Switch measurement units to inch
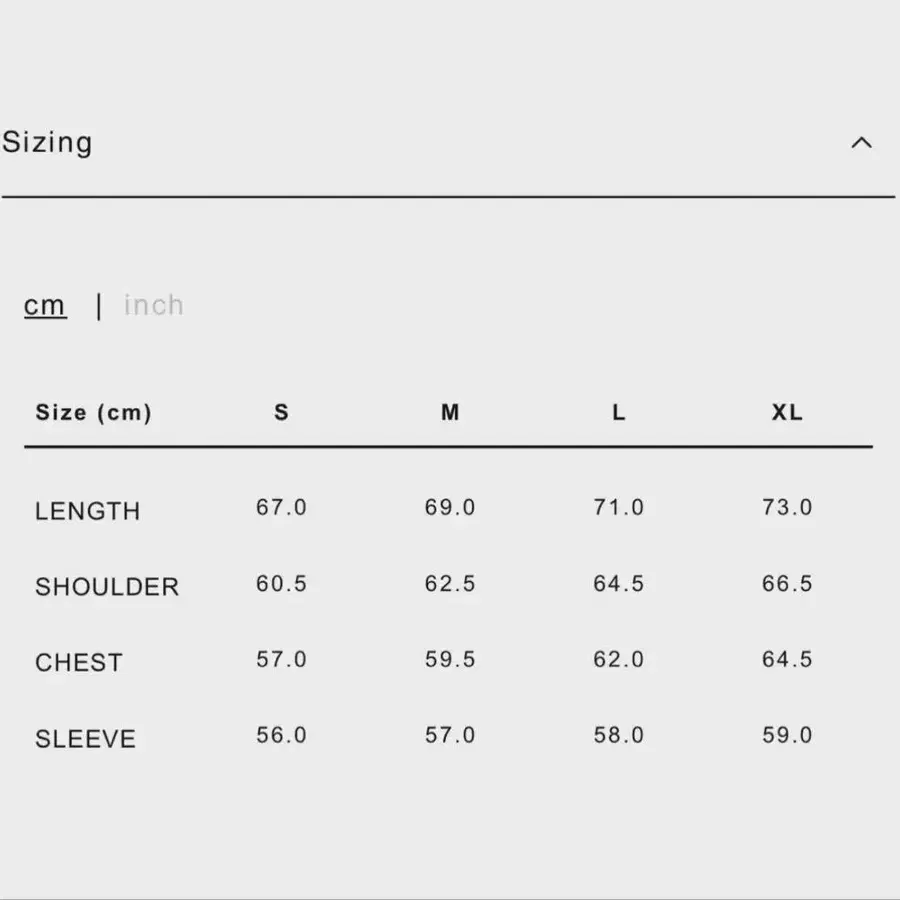 (x=154, y=305)
